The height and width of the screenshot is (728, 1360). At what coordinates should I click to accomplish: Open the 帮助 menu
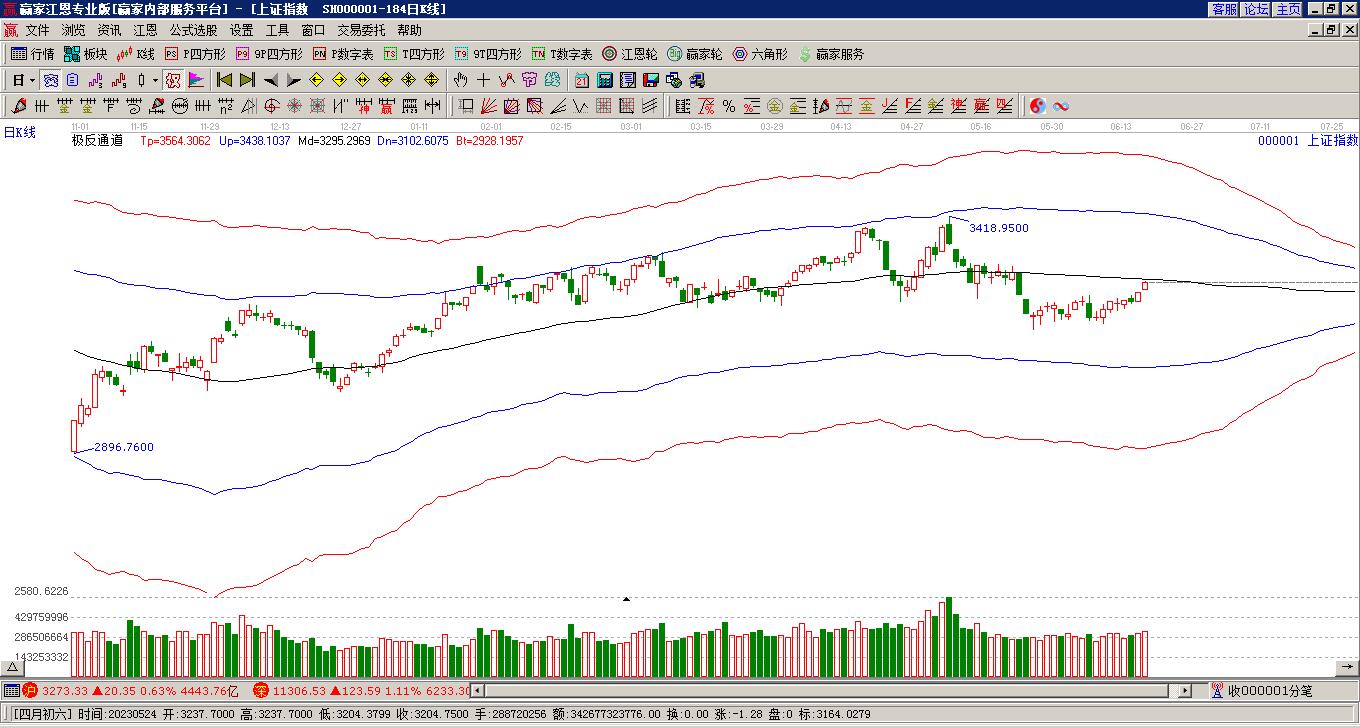(x=409, y=31)
